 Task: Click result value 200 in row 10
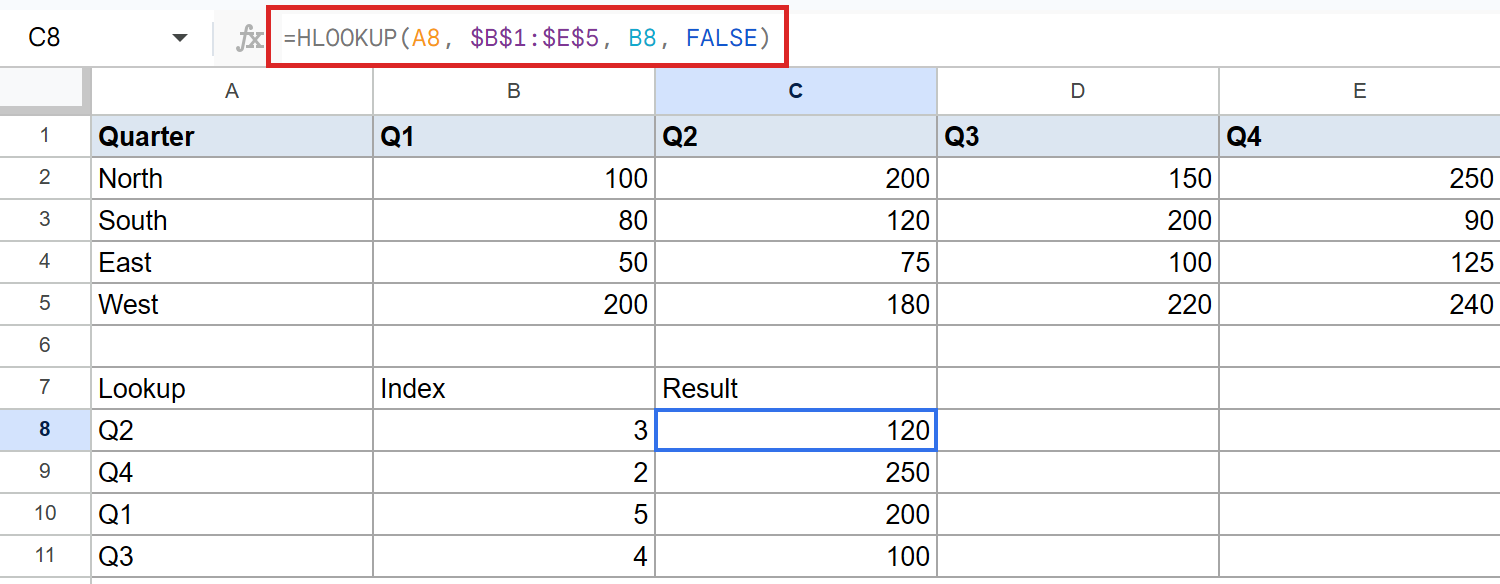796,514
